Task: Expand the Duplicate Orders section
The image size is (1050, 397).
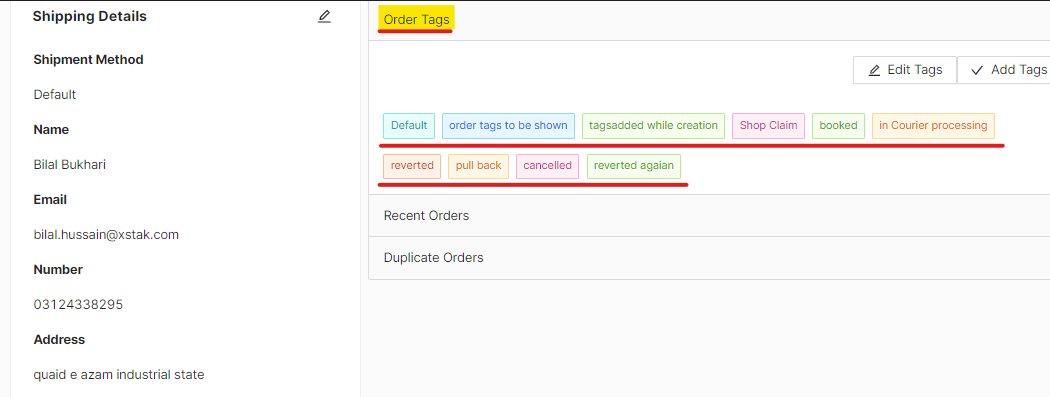Action: point(709,258)
